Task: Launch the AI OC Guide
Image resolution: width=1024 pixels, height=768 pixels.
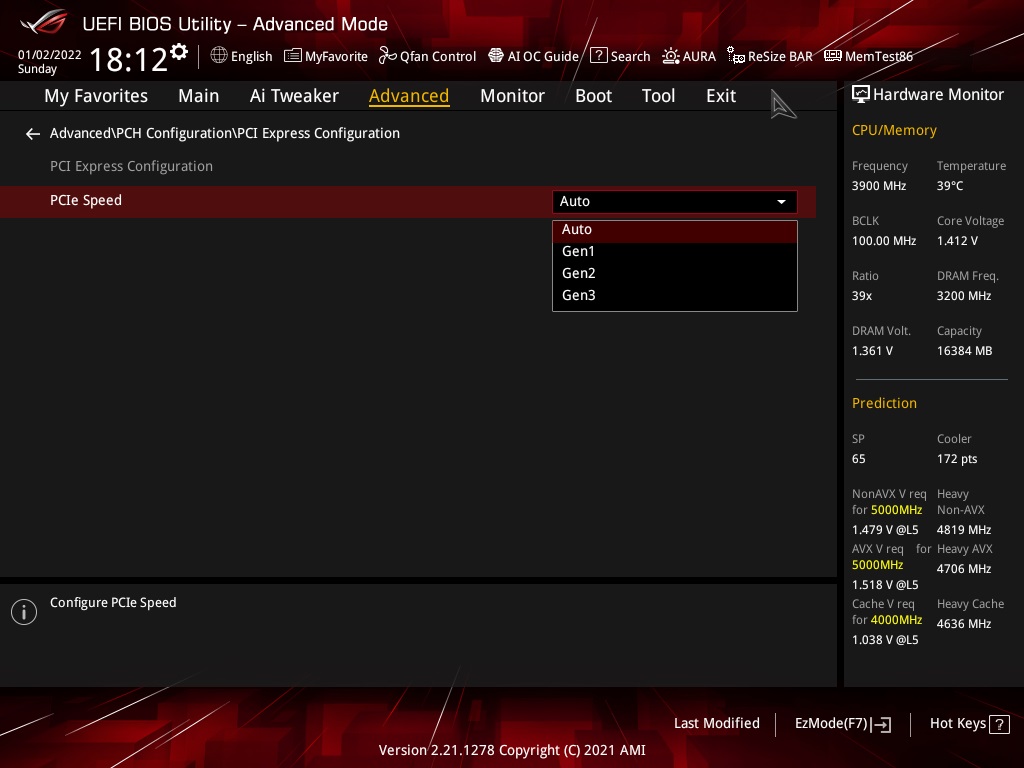Action: point(534,56)
